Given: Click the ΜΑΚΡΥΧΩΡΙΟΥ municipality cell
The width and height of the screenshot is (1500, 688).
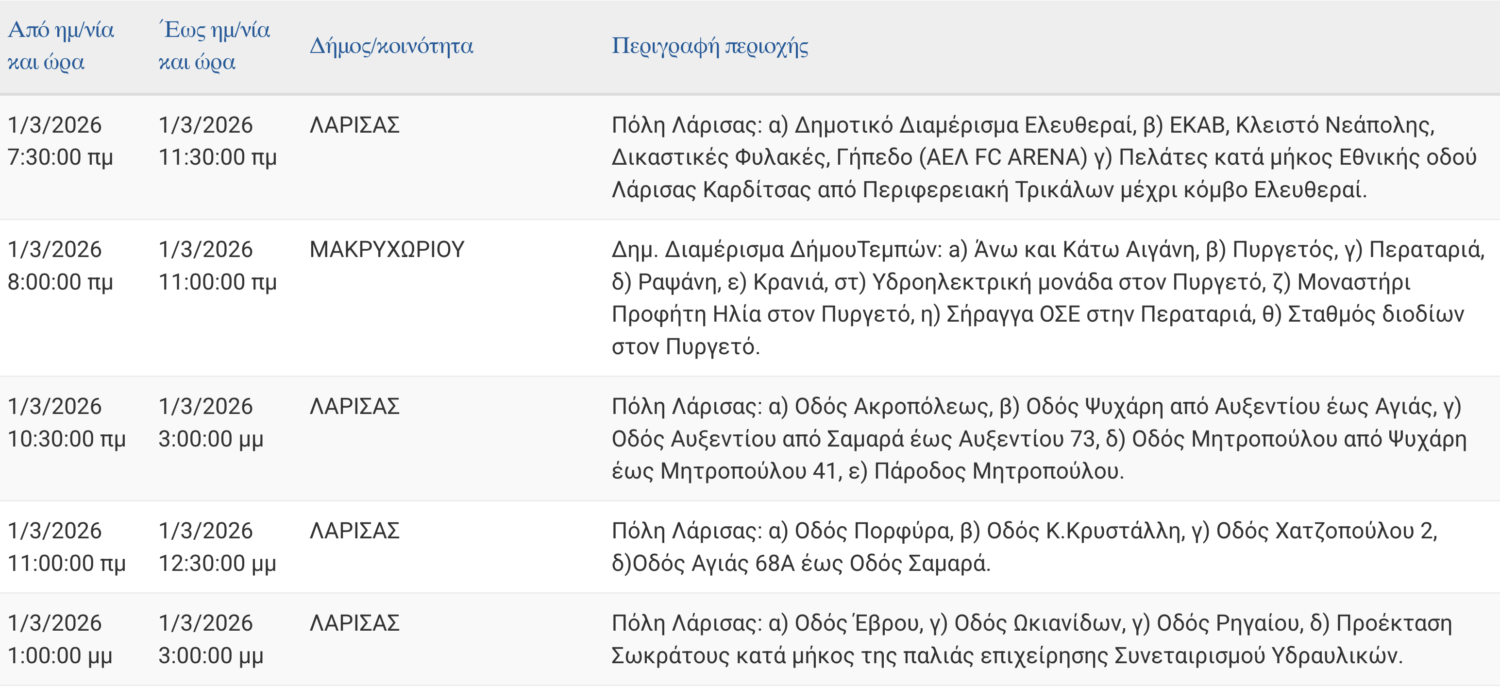Looking at the screenshot, I should coord(388,250).
